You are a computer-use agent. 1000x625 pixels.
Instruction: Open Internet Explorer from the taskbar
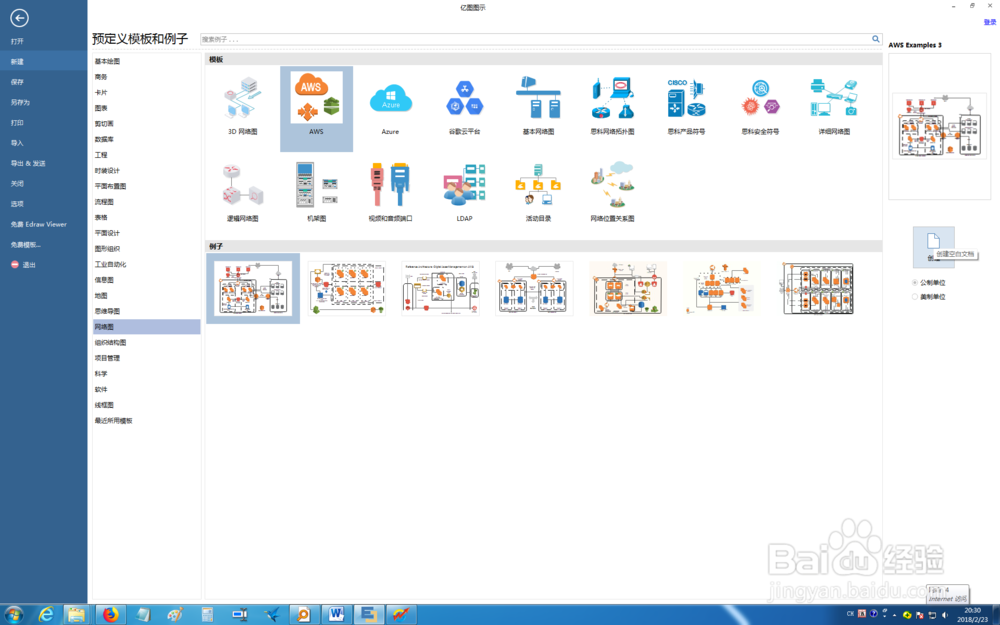tap(46, 615)
